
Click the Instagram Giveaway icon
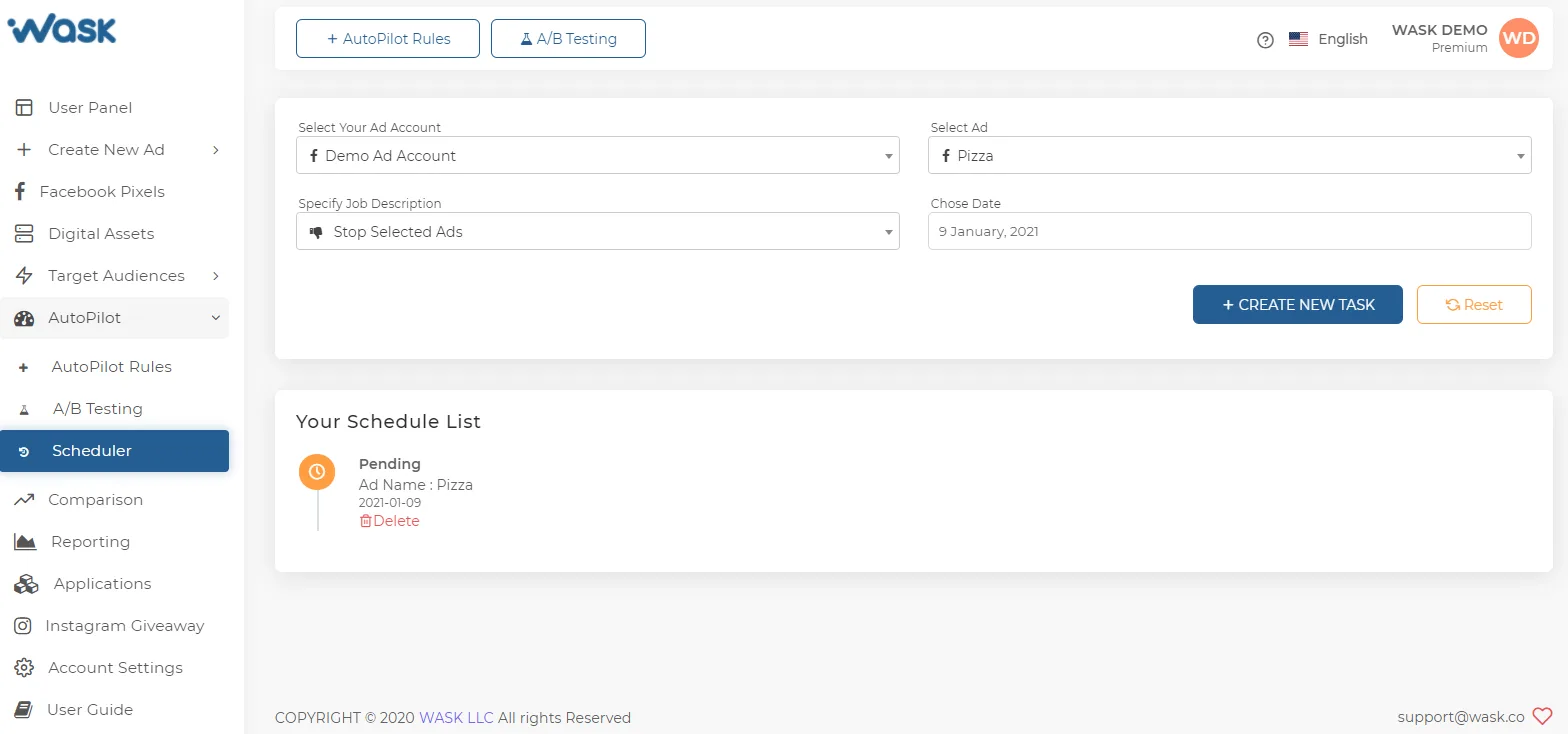(22, 626)
